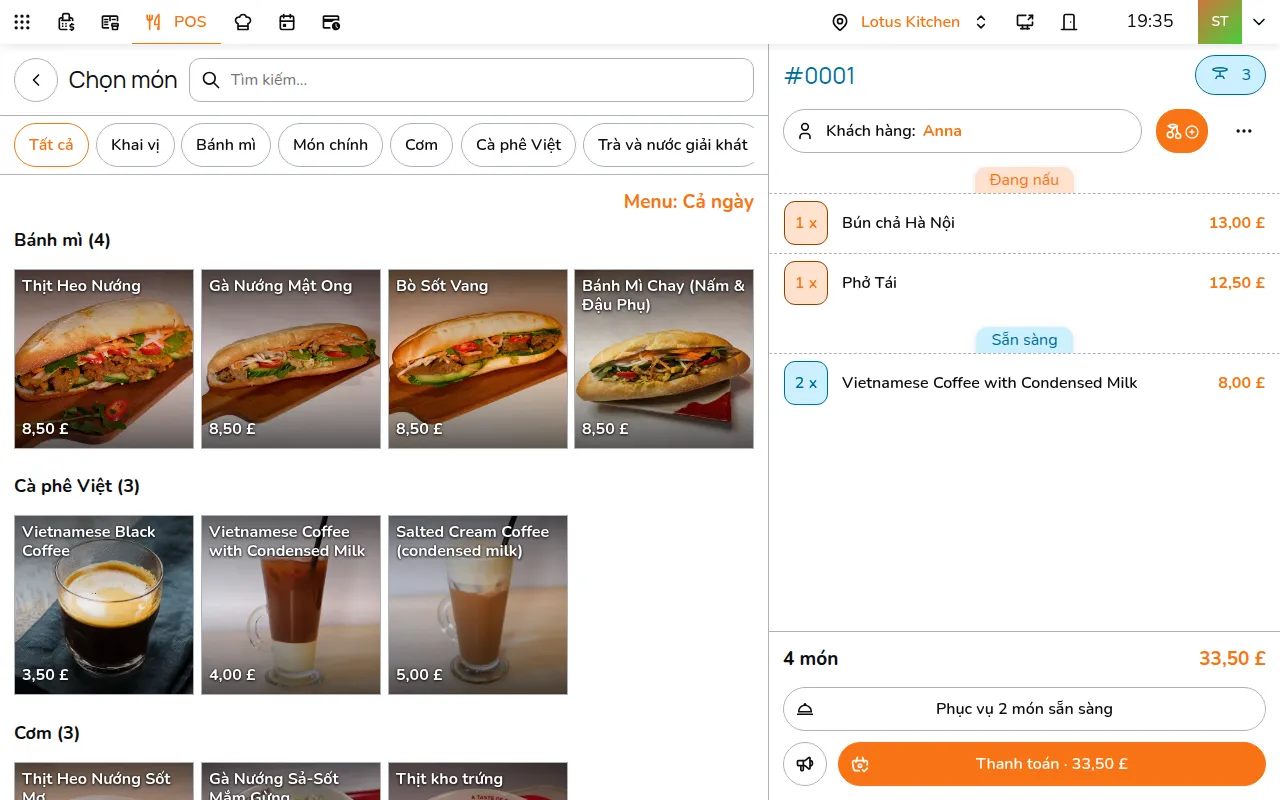Expand the Lotus Kitchen location selector
Image resolution: width=1280 pixels, height=800 pixels.
[x=909, y=22]
